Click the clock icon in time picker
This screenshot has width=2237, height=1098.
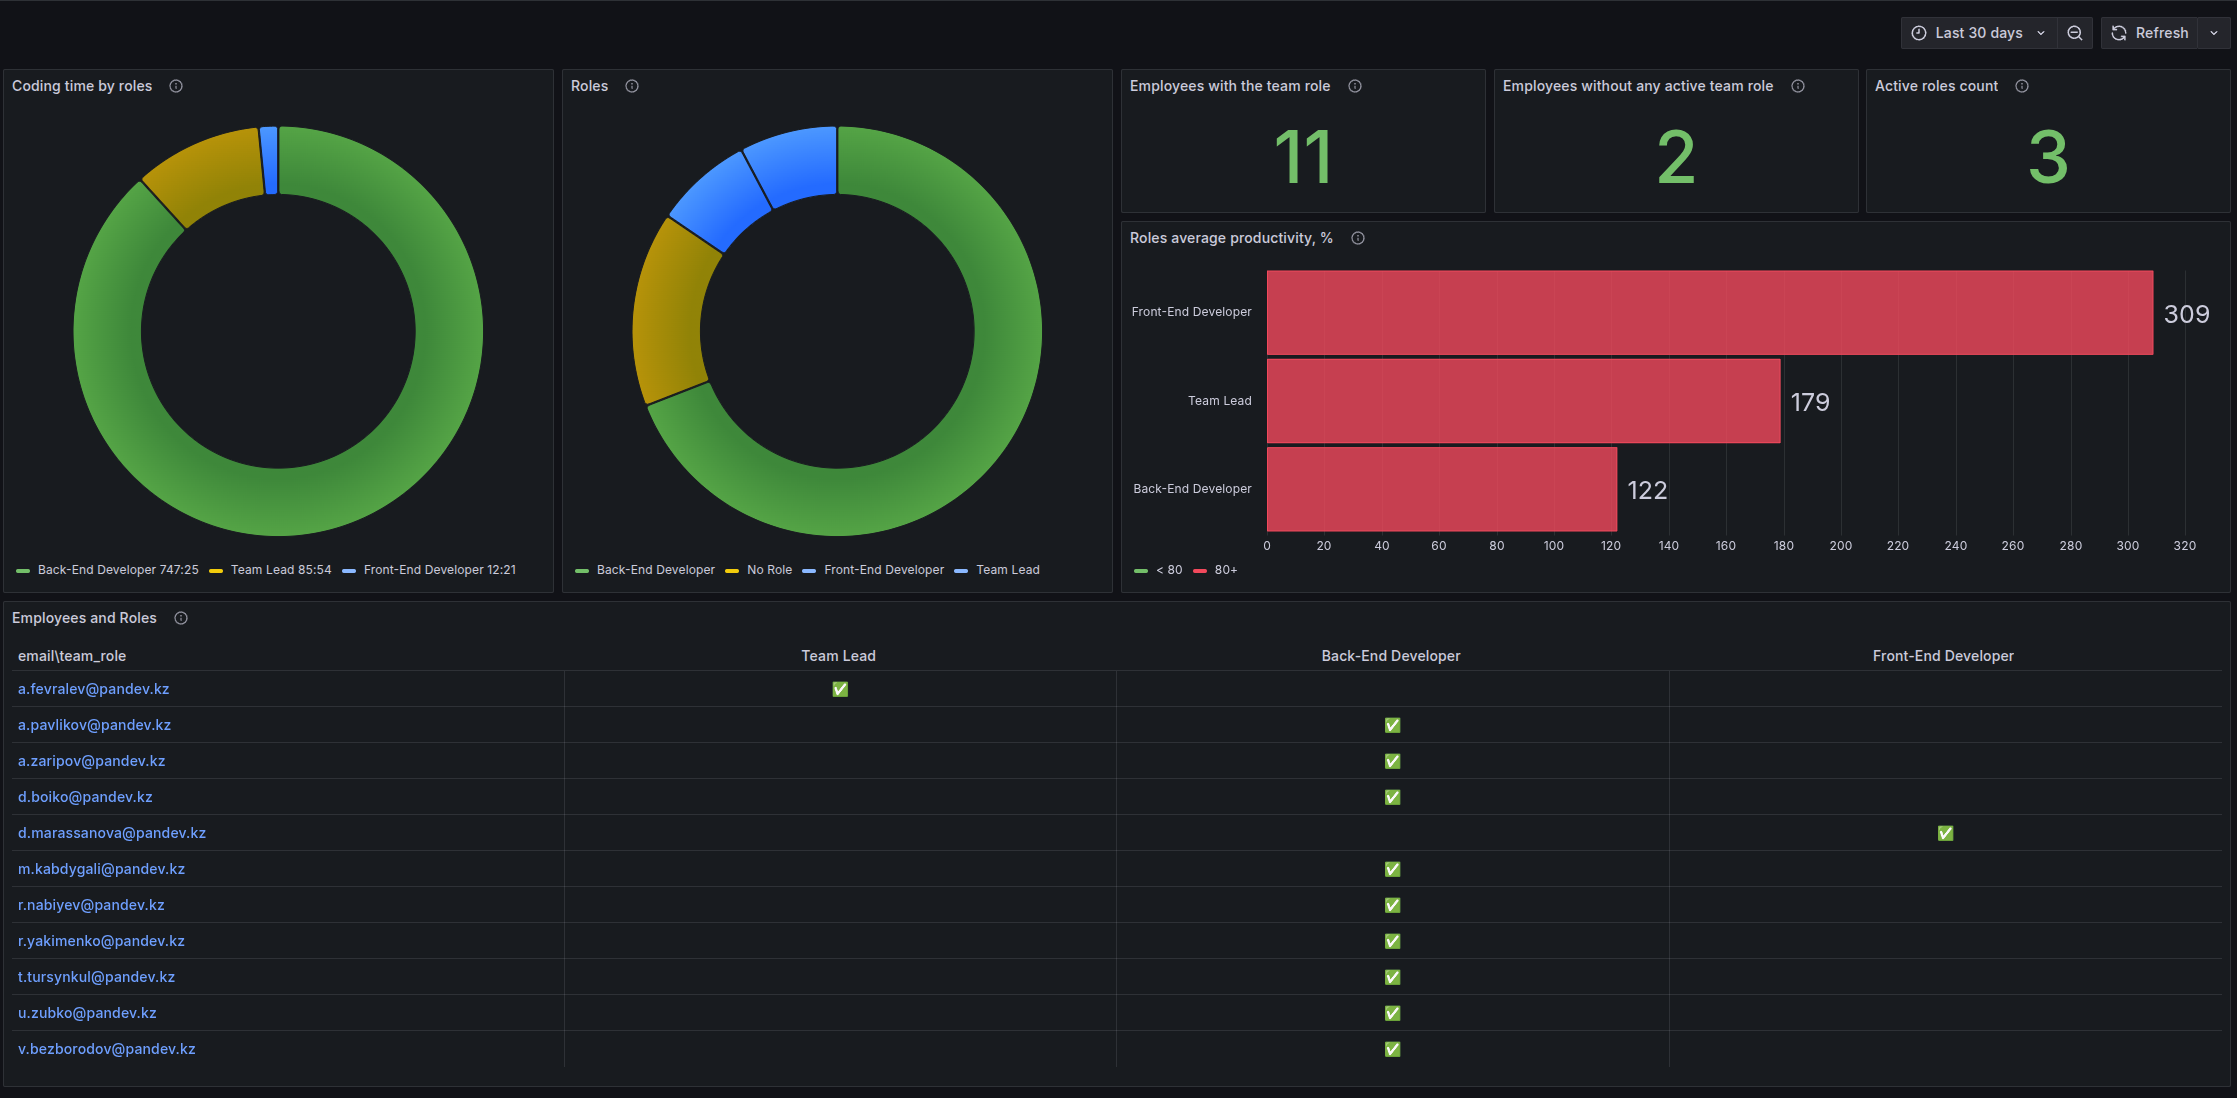[x=1919, y=33]
